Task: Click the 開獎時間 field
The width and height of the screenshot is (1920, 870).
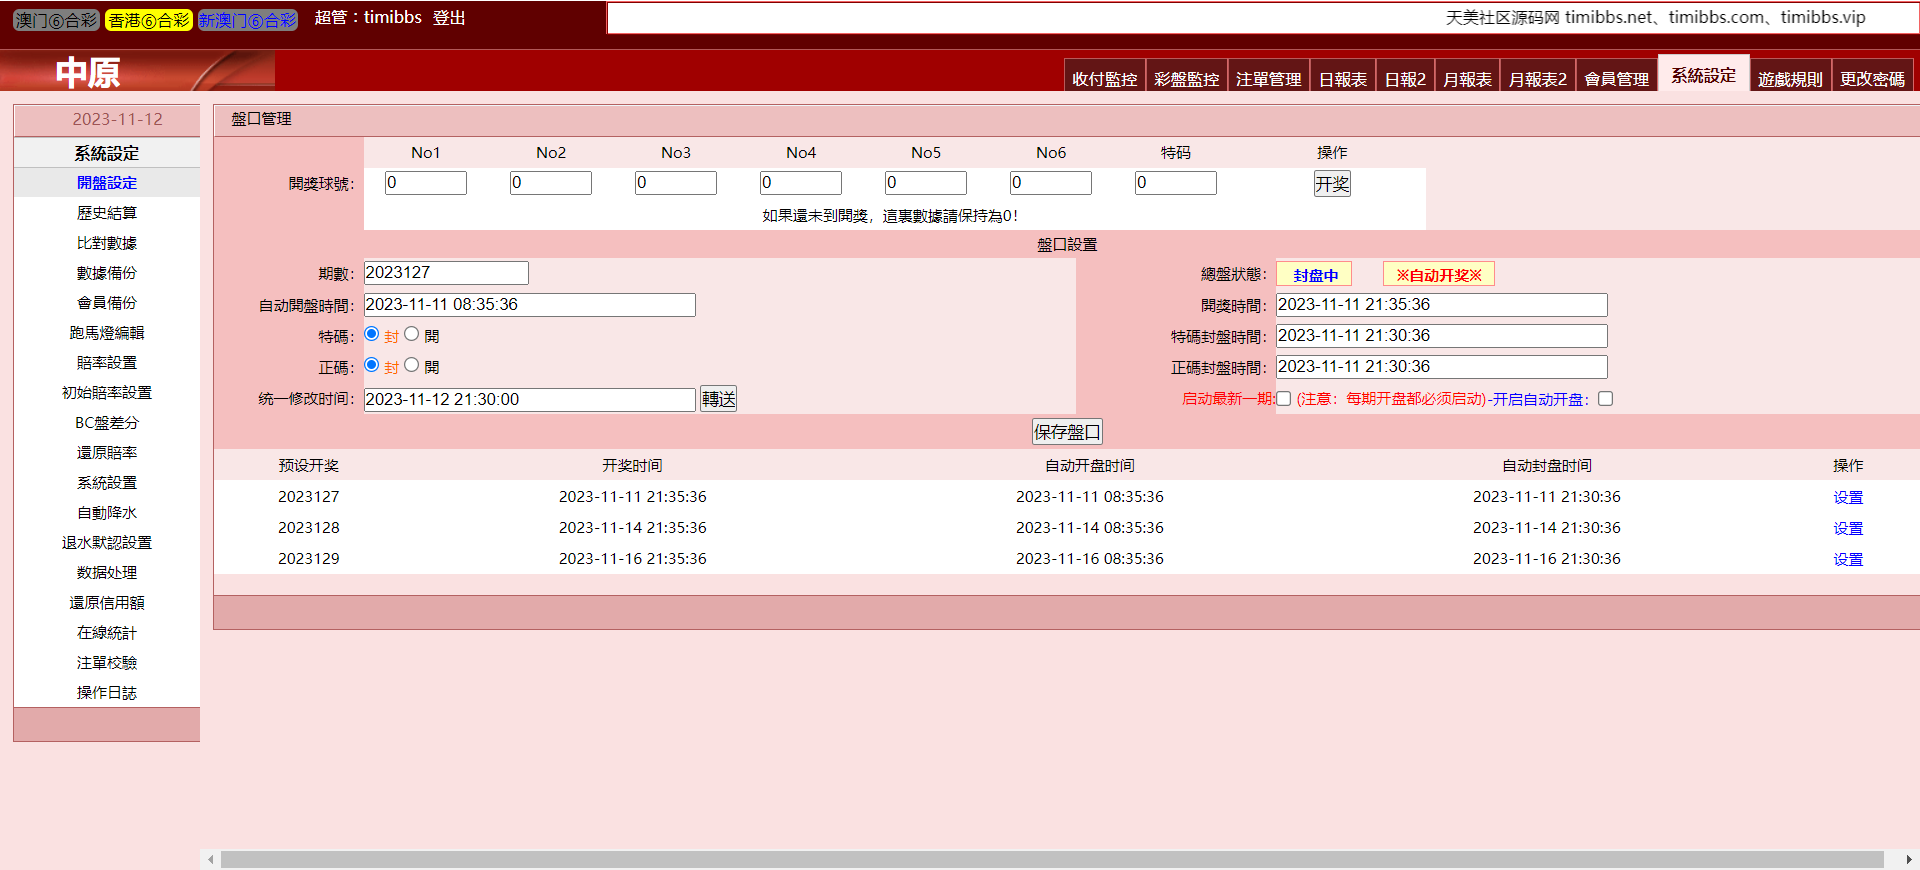Action: pyautogui.click(x=1442, y=305)
